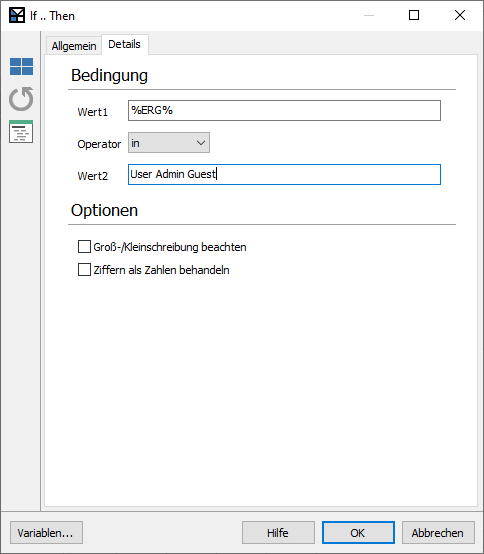Click the Operator dropdown chevron arrow
Image resolution: width=484 pixels, height=554 pixels.
(x=201, y=143)
